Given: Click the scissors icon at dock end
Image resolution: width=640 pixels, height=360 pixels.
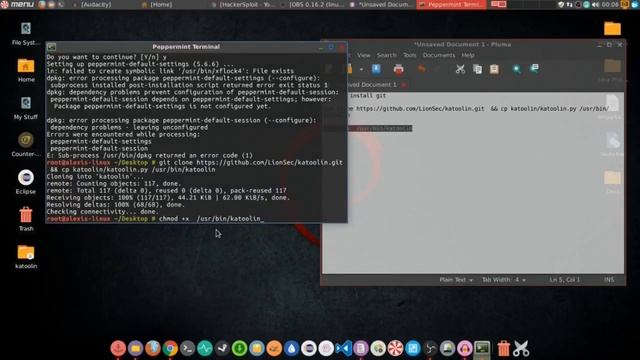Looking at the screenshot, I should (521, 348).
